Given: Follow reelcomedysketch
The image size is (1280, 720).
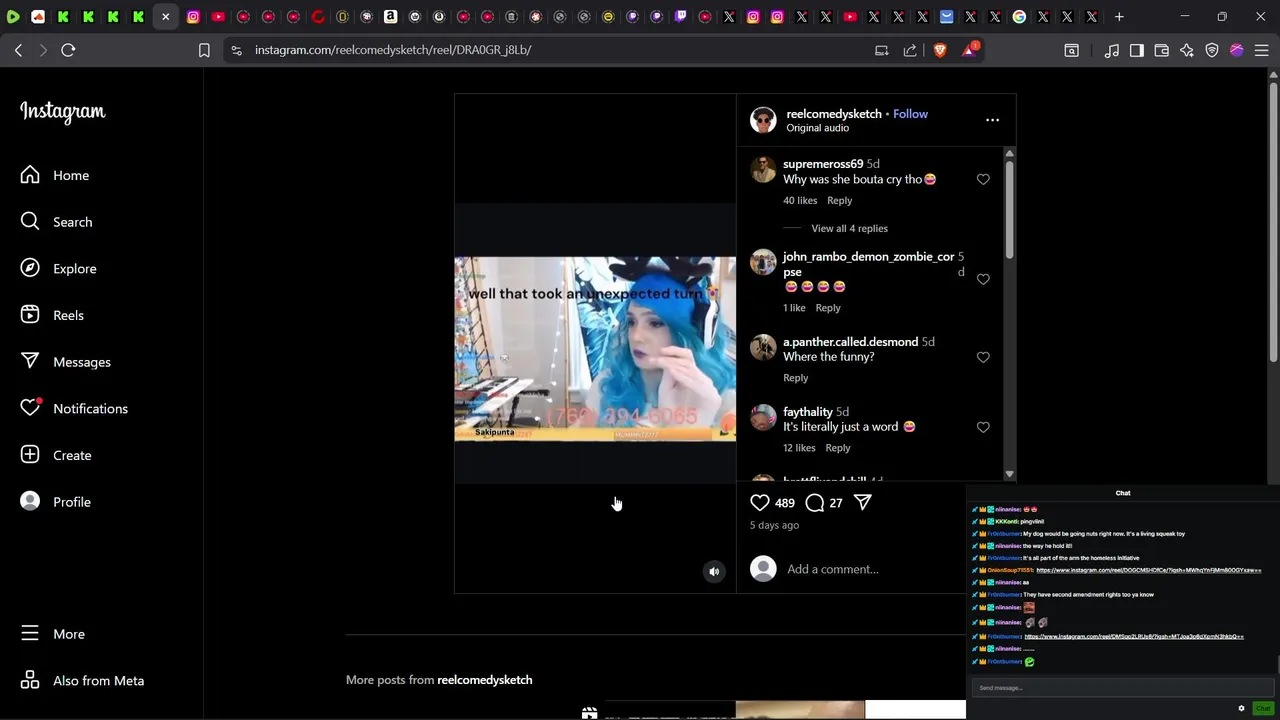Looking at the screenshot, I should click(x=910, y=114).
